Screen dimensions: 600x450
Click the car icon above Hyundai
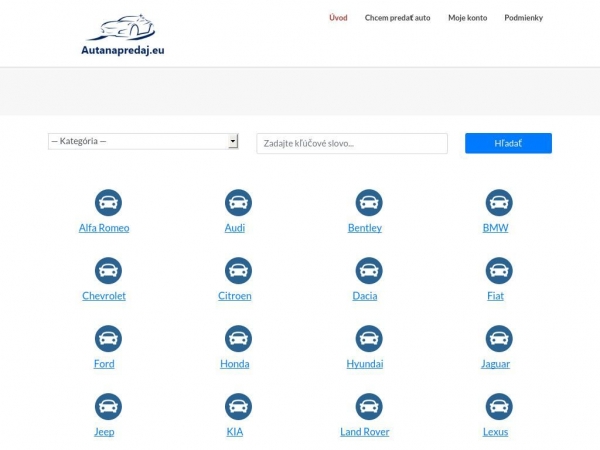click(369, 339)
